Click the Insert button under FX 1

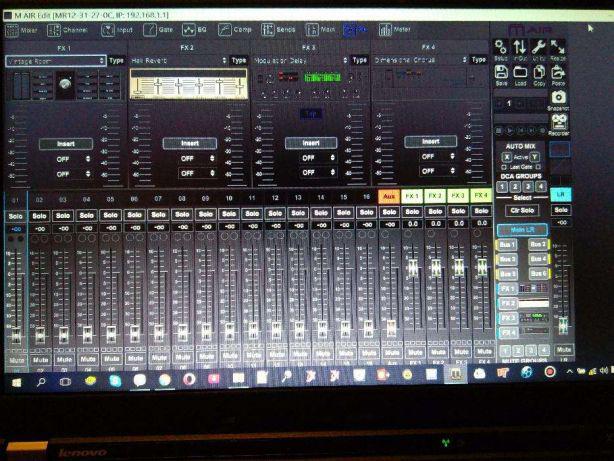pyautogui.click(x=67, y=143)
